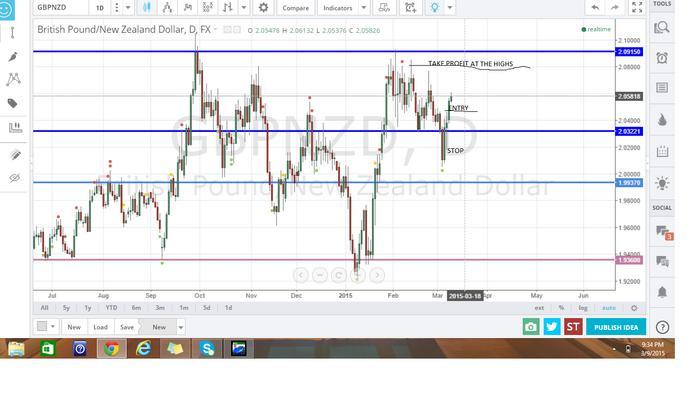
Task: Select the All time range
Action: tap(44, 307)
